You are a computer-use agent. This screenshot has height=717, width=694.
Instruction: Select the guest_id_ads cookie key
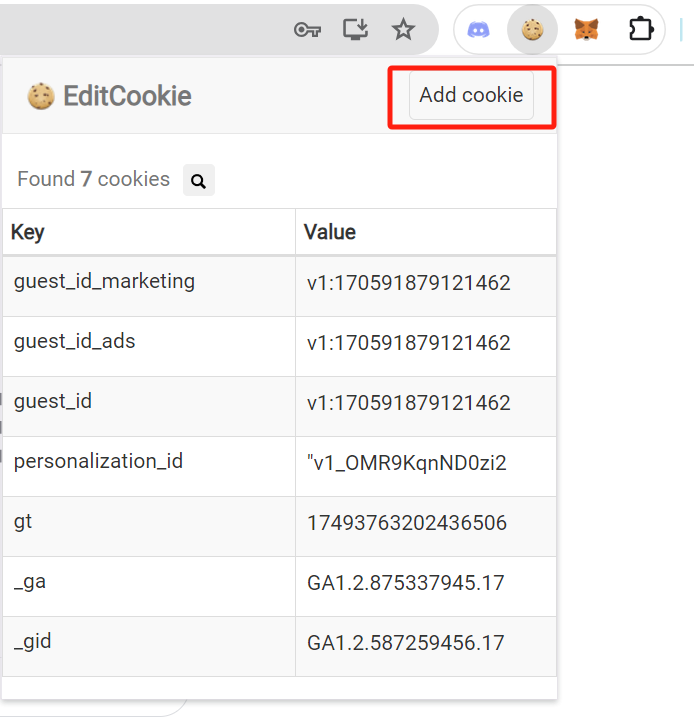click(x=74, y=342)
